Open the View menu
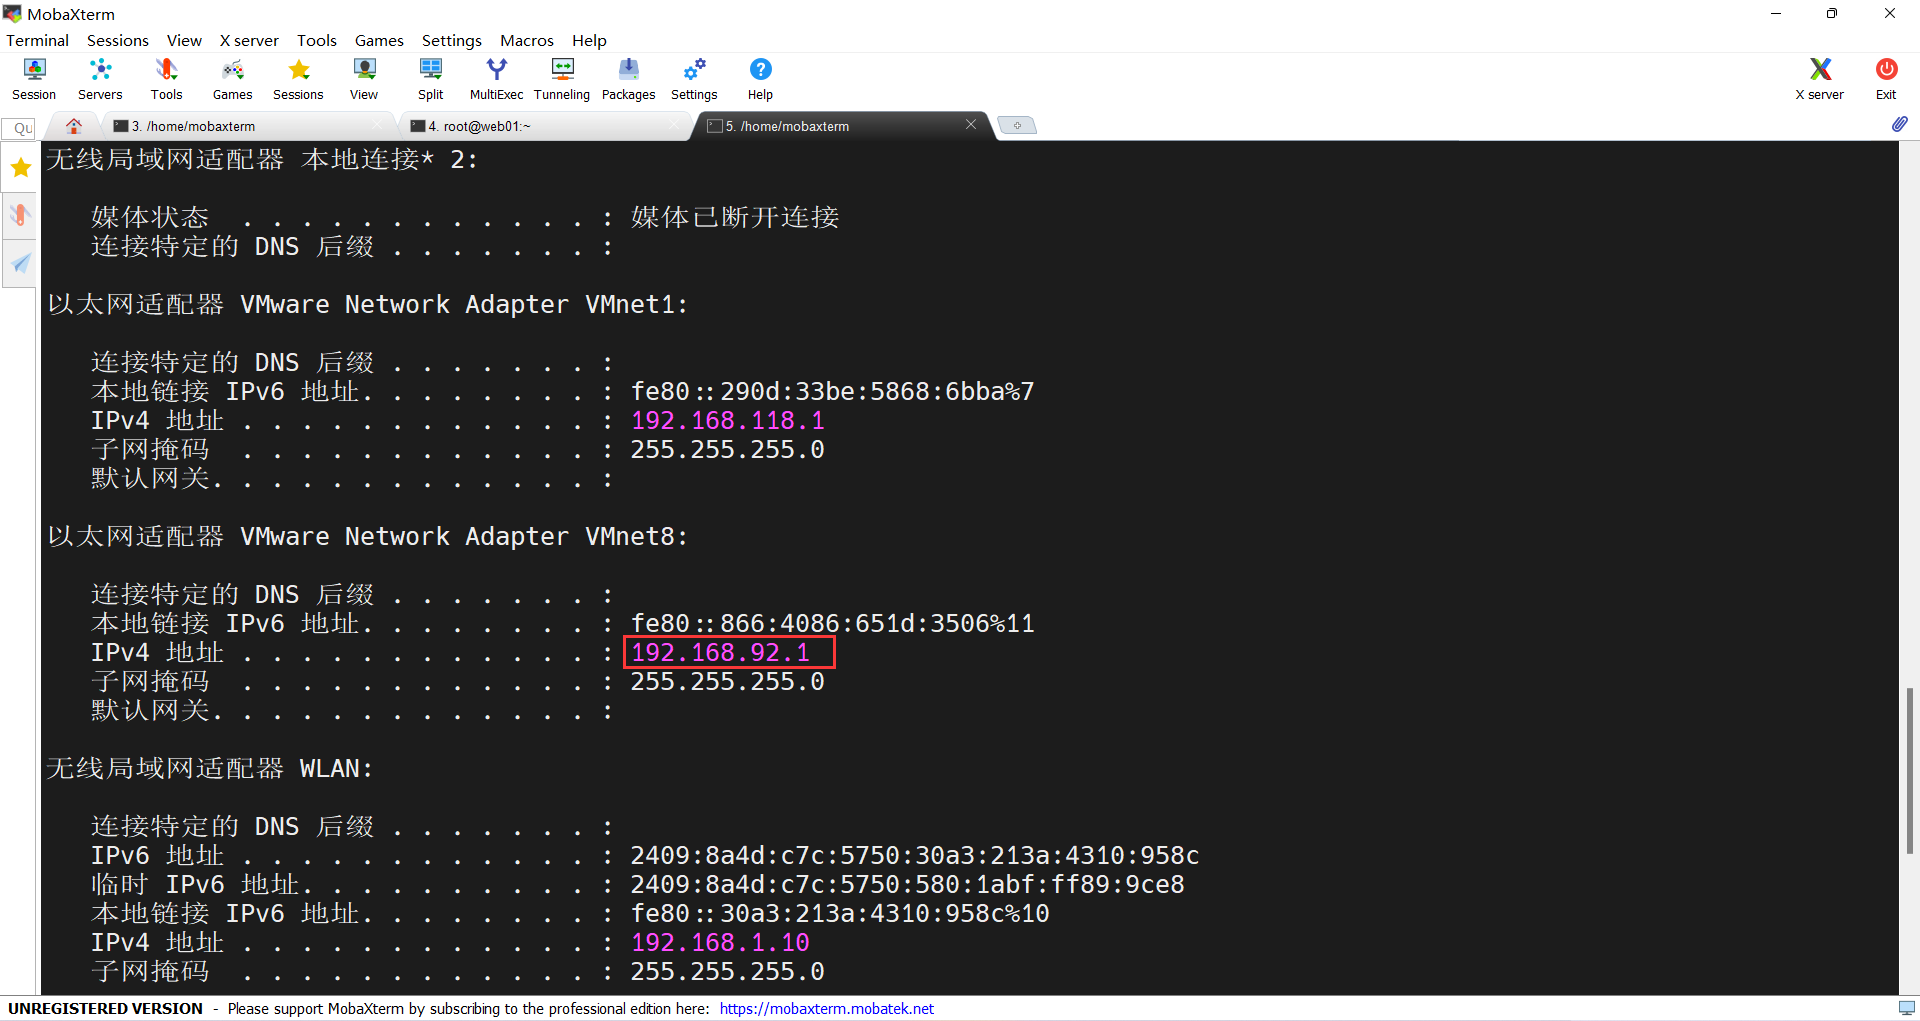The height and width of the screenshot is (1021, 1920). click(184, 40)
